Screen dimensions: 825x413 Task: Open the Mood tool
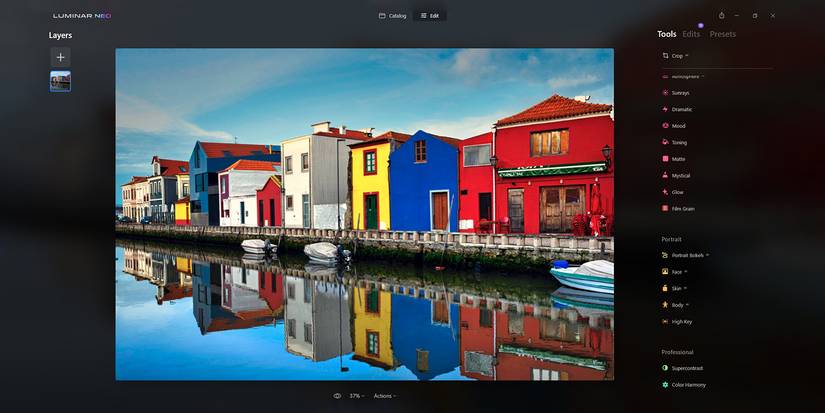(674, 126)
